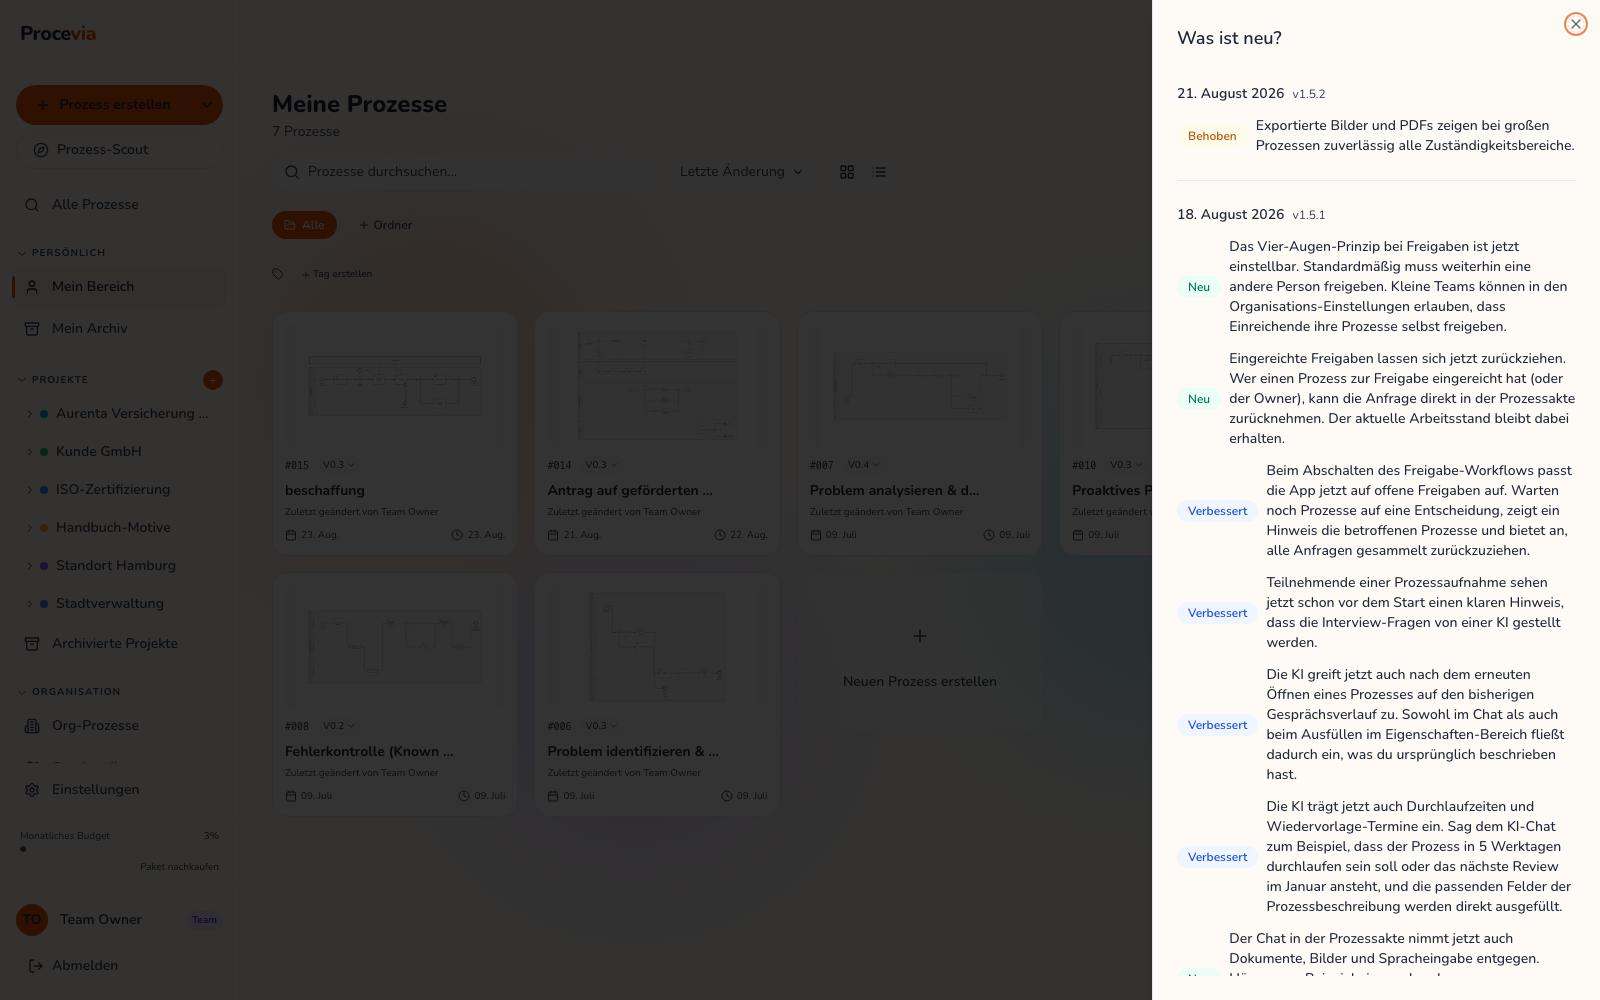Click the Paket nachkaufen link
Viewport: 1600px width, 1000px height.
pos(179,867)
